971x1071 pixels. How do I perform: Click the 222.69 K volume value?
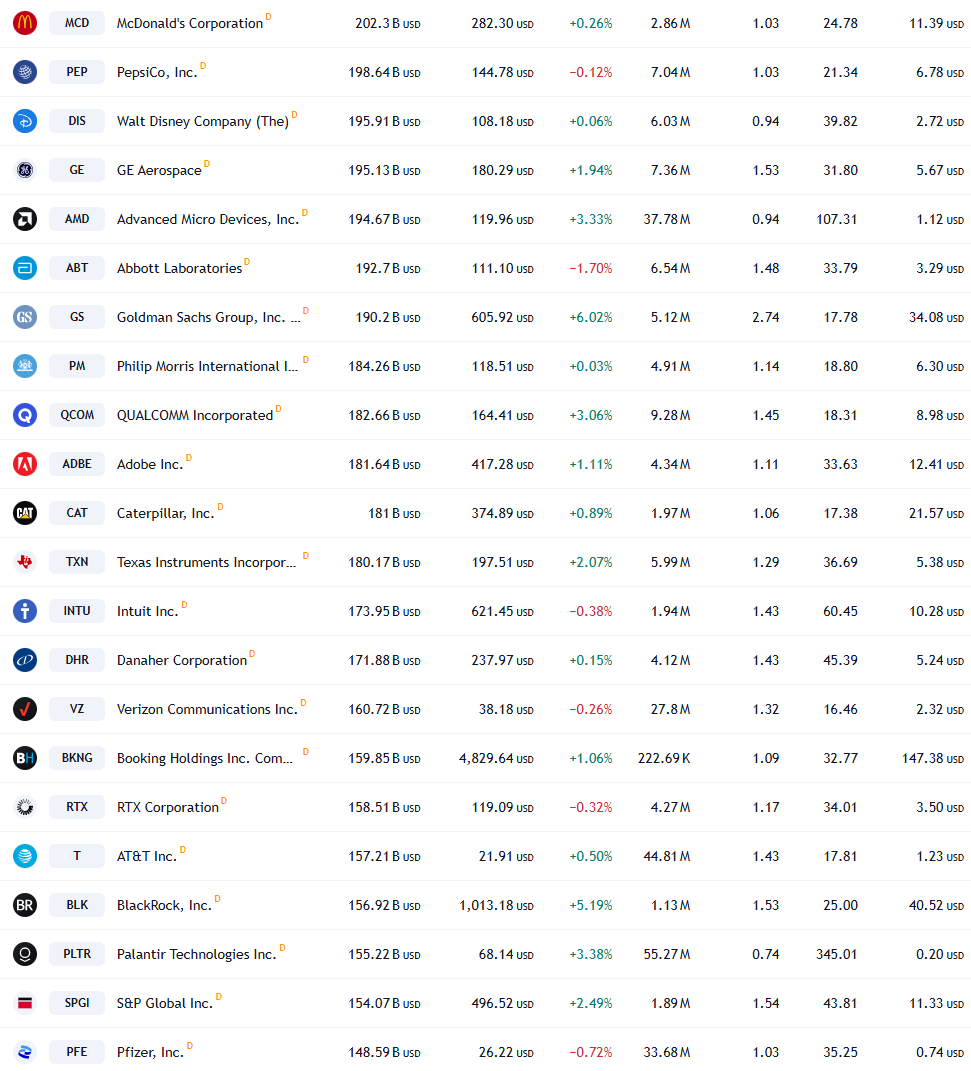point(664,759)
